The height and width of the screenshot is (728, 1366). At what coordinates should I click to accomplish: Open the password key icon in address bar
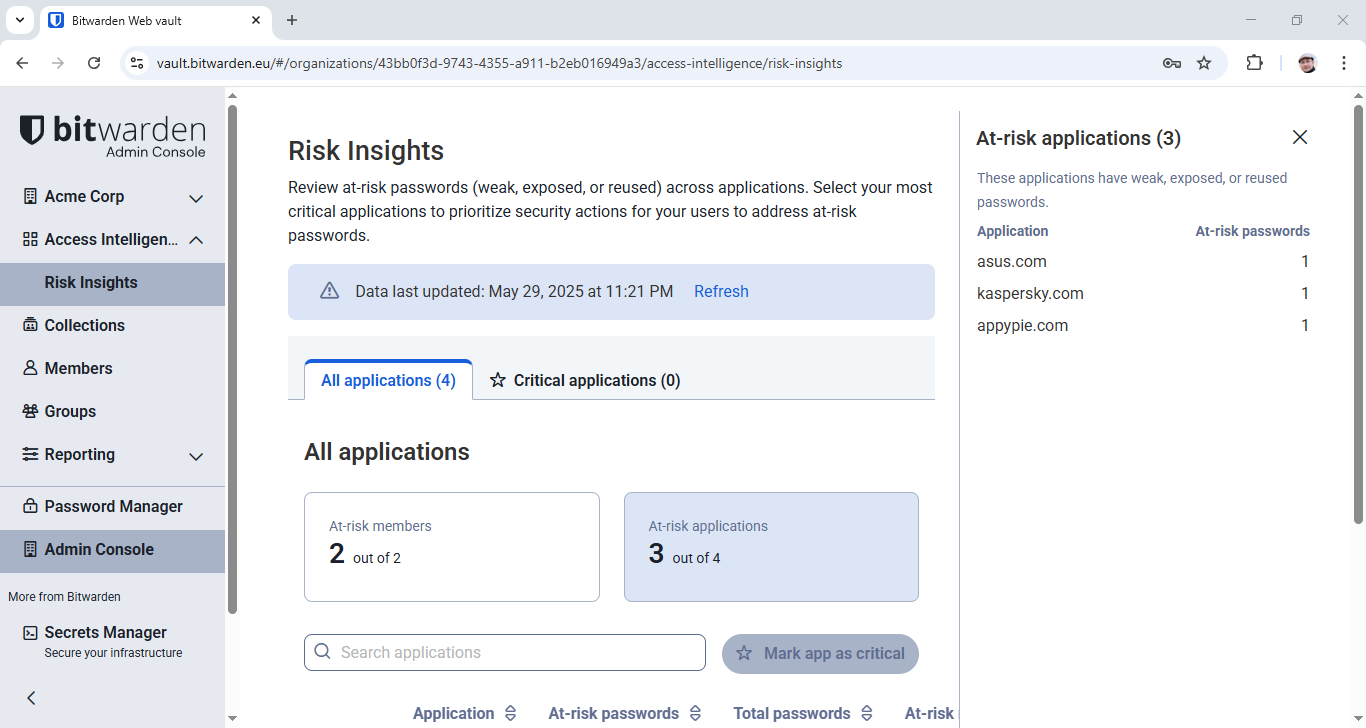(x=1172, y=63)
